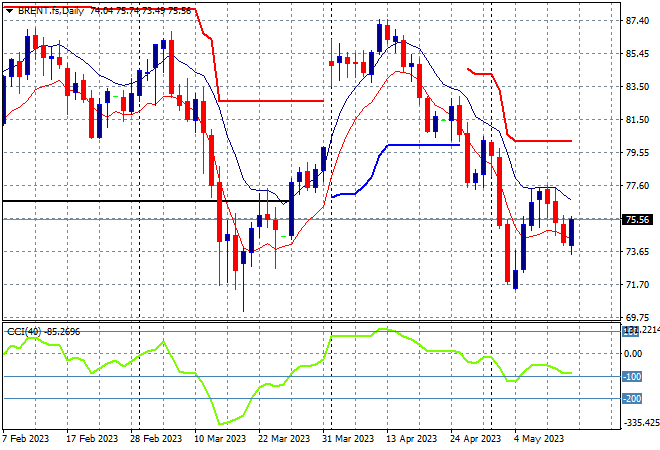The height and width of the screenshot is (450, 660).
Task: Select the last blue candle on the chart
Action: (572, 232)
